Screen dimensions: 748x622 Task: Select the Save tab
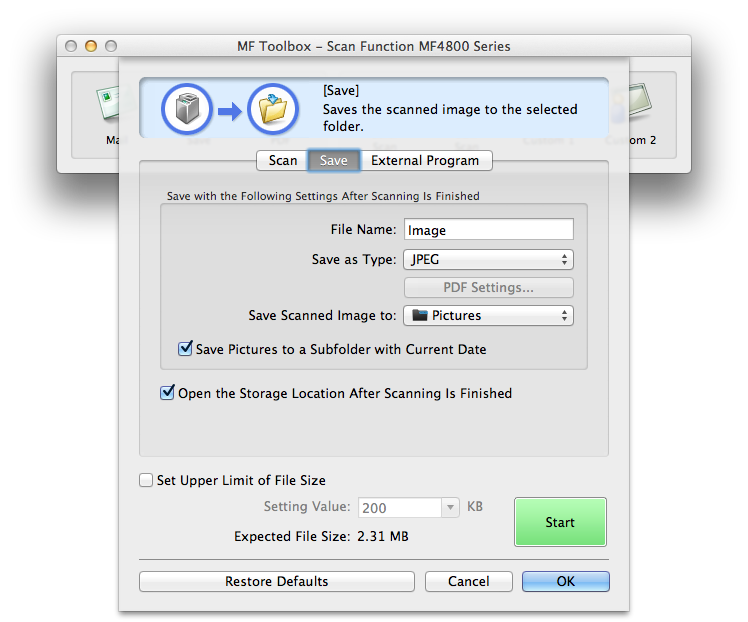333,160
